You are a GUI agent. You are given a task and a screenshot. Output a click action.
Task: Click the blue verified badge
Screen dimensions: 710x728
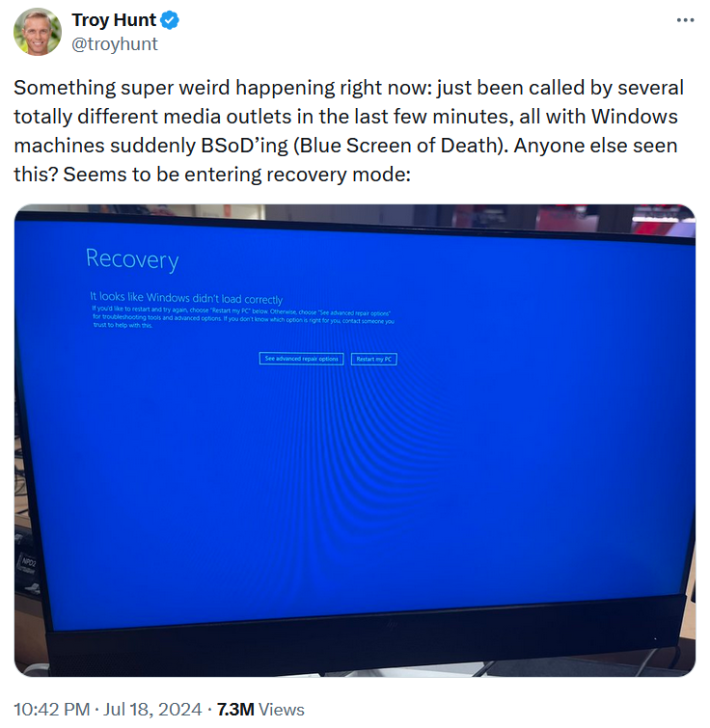[170, 20]
